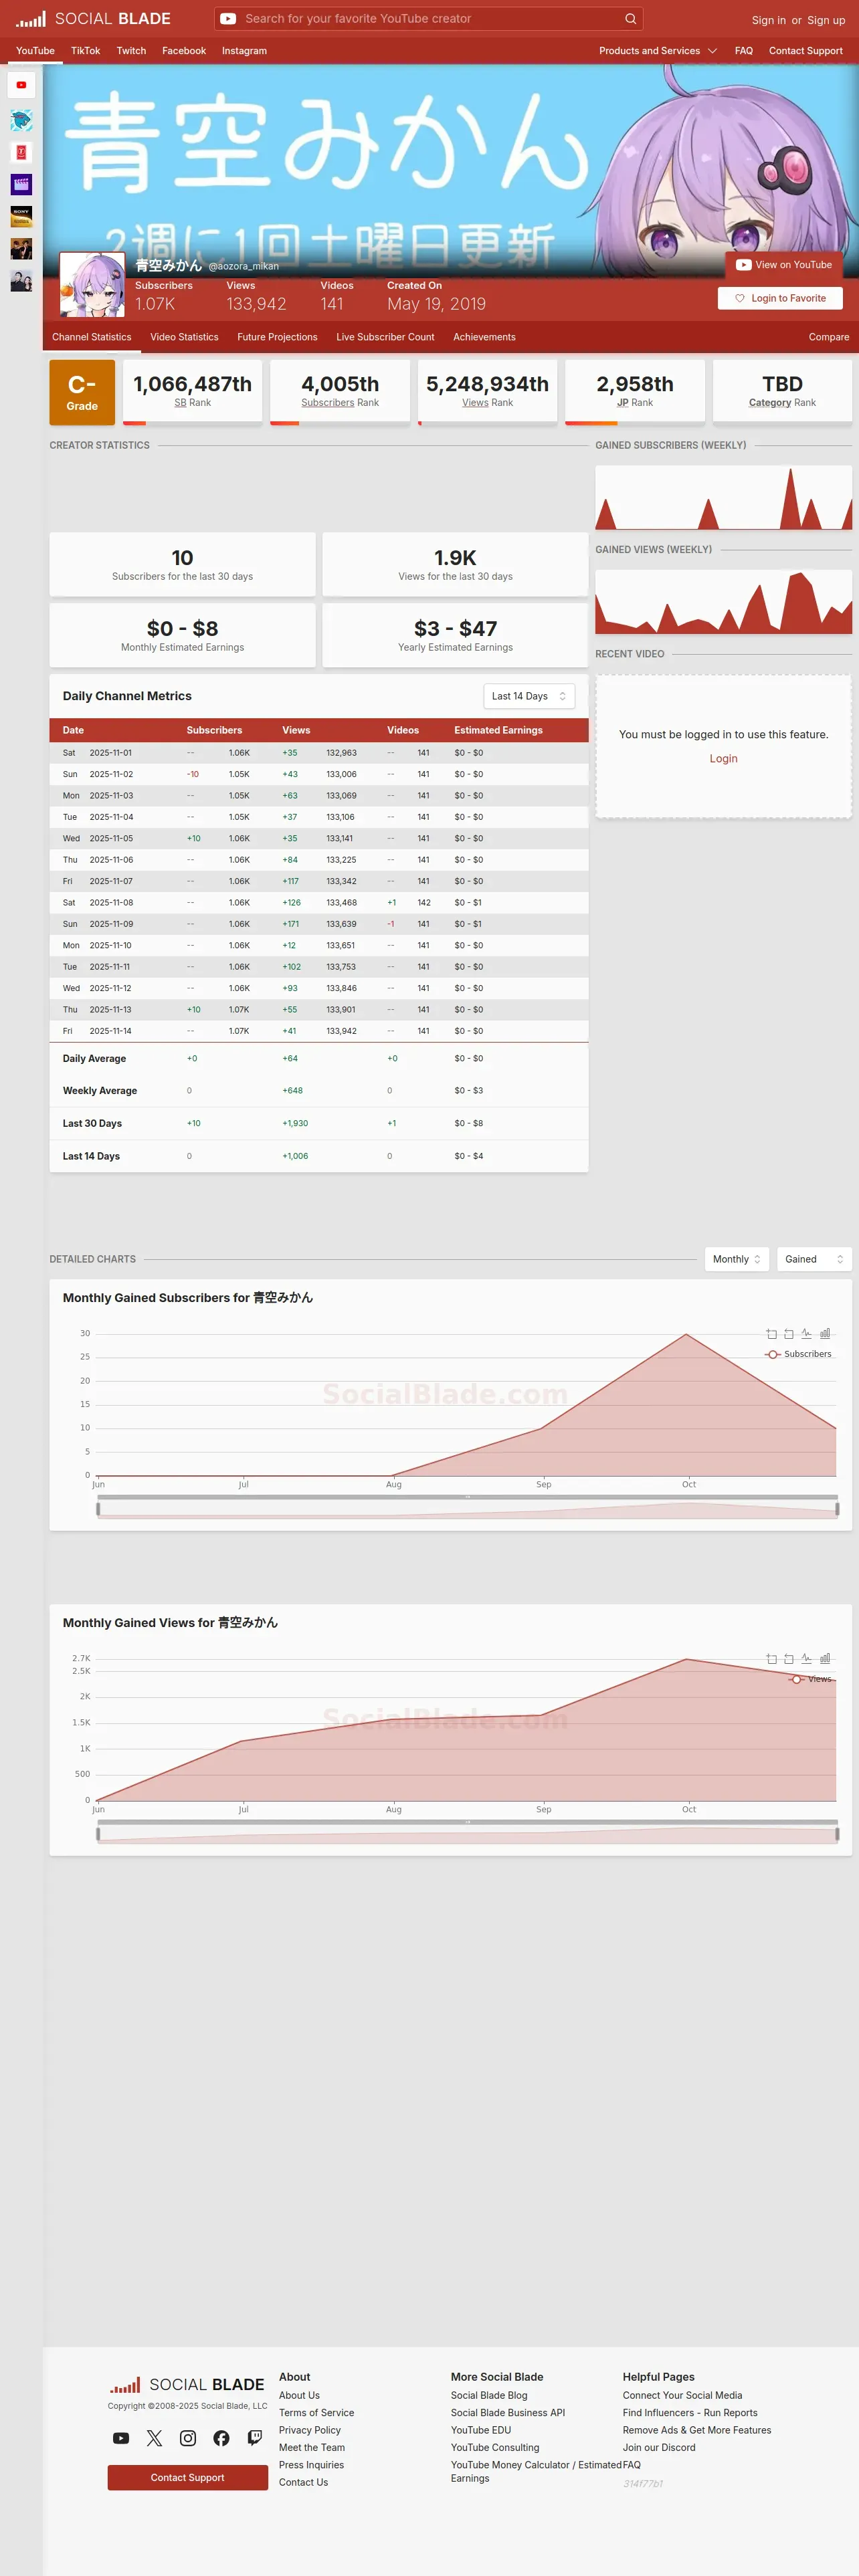Open the FAQ header link
The height and width of the screenshot is (2576, 859).
743,51
